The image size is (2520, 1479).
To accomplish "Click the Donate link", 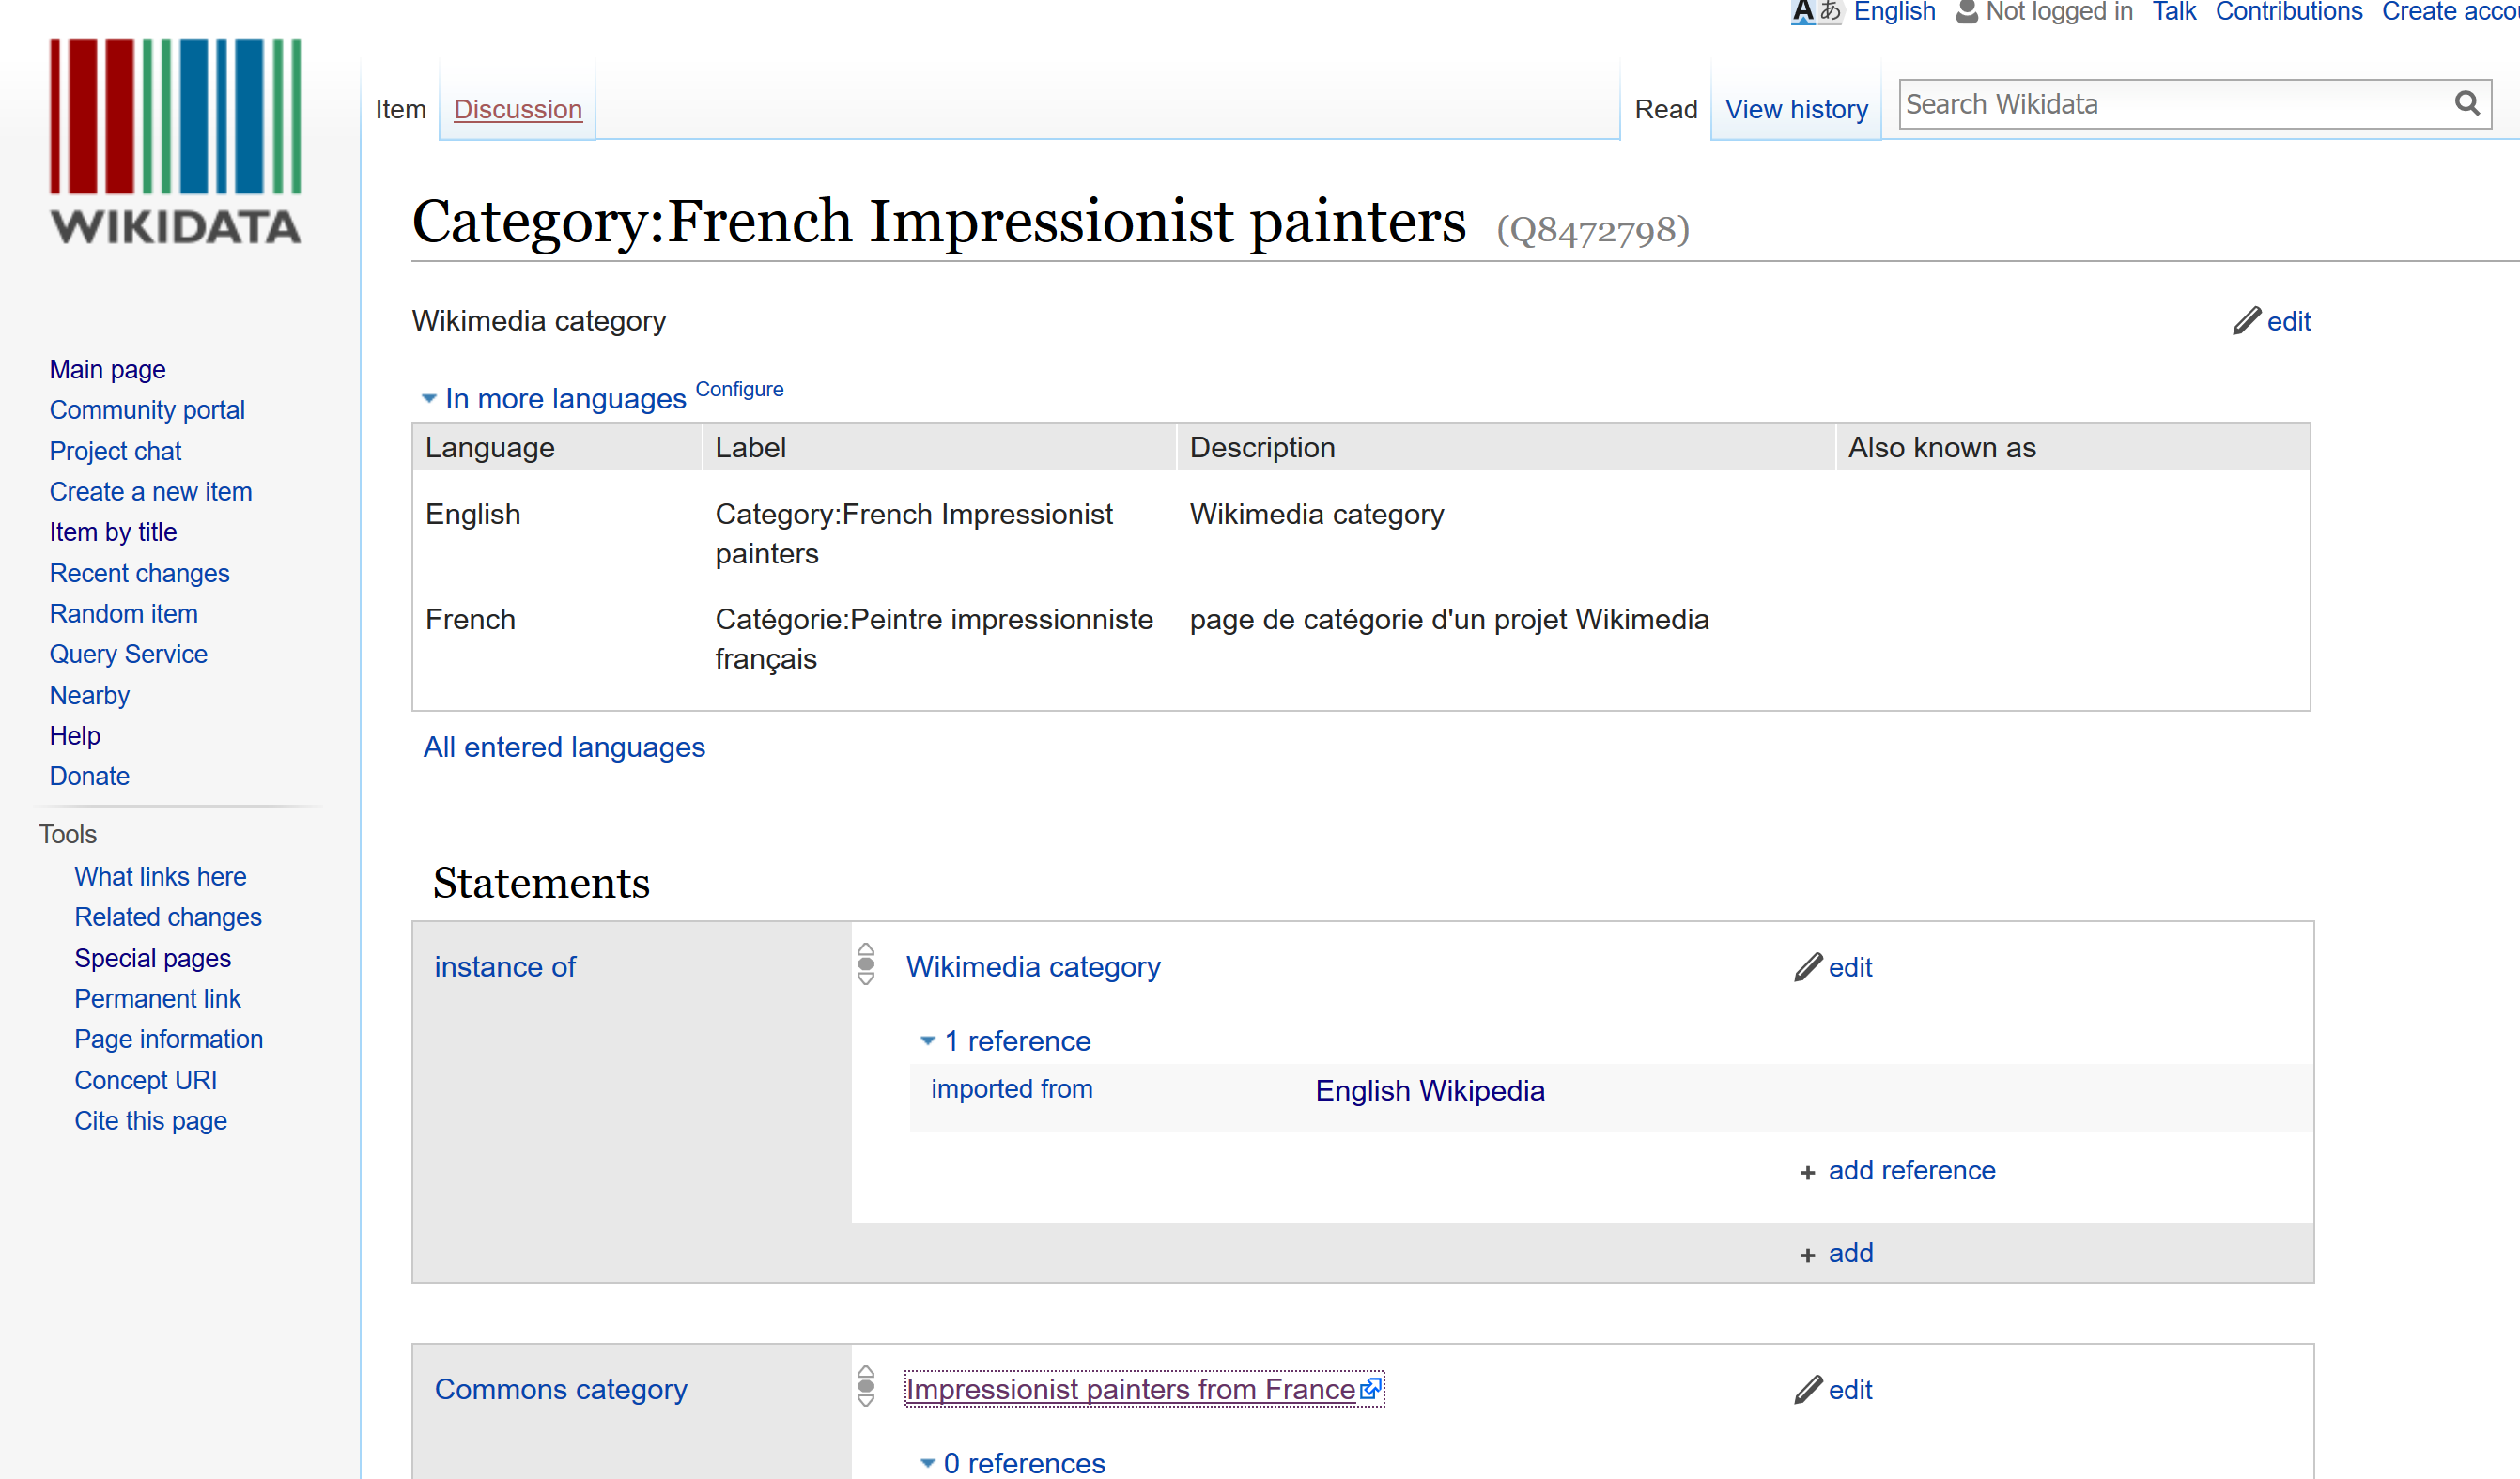I will coord(89,776).
